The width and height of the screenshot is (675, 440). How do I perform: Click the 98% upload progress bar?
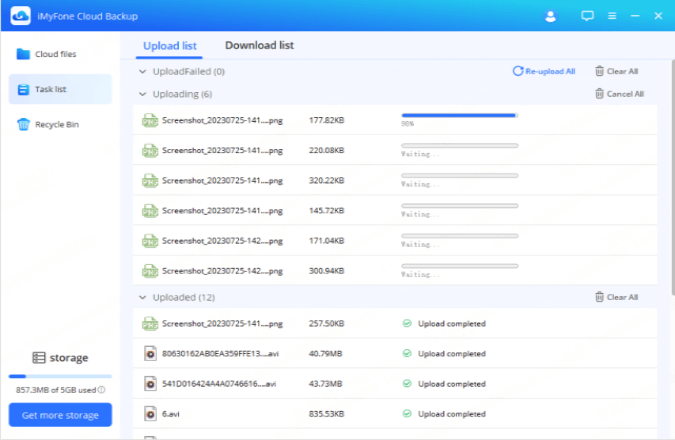coord(459,115)
